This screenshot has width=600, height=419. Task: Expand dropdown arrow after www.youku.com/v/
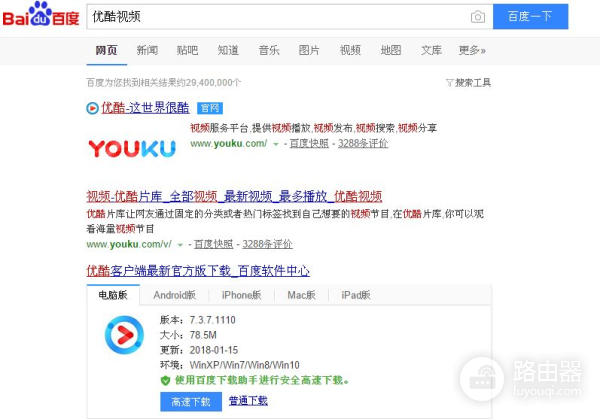pos(180,245)
